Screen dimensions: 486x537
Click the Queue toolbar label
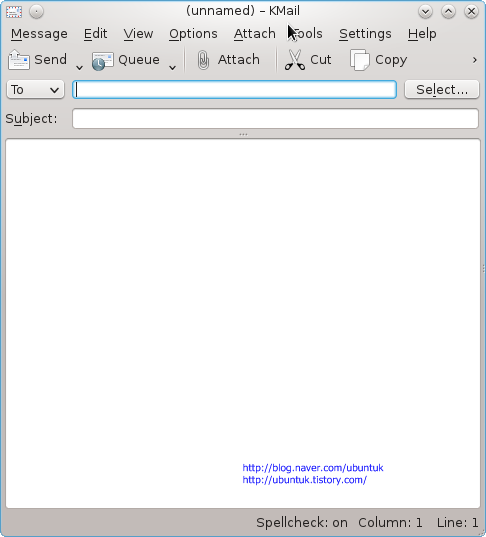(139, 60)
